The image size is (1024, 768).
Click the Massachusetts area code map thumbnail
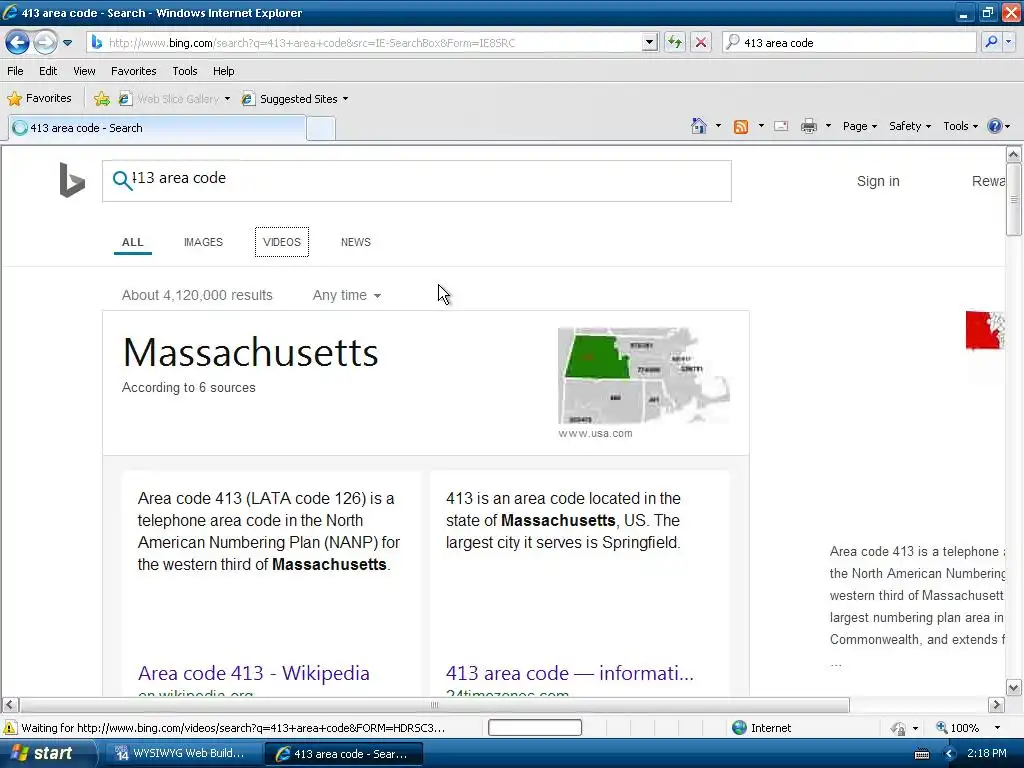(644, 376)
